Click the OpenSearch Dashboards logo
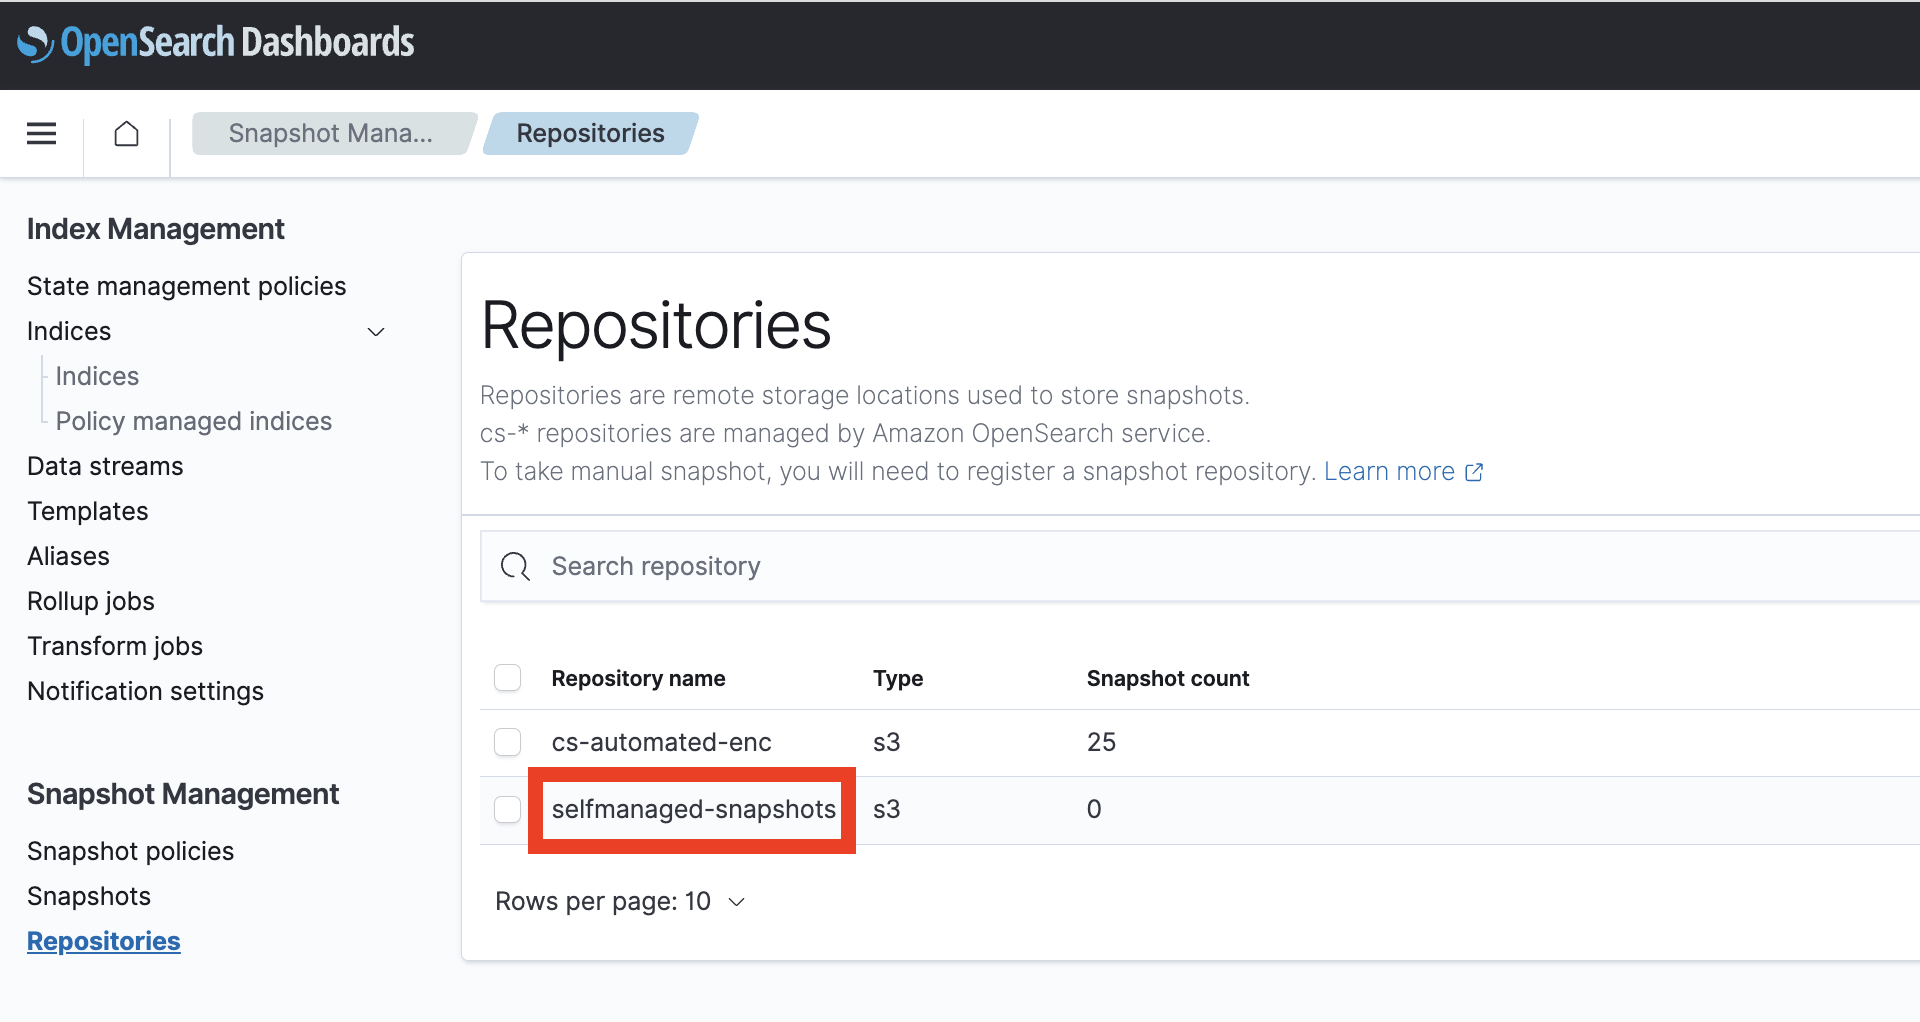The width and height of the screenshot is (1920, 1022). (216, 43)
